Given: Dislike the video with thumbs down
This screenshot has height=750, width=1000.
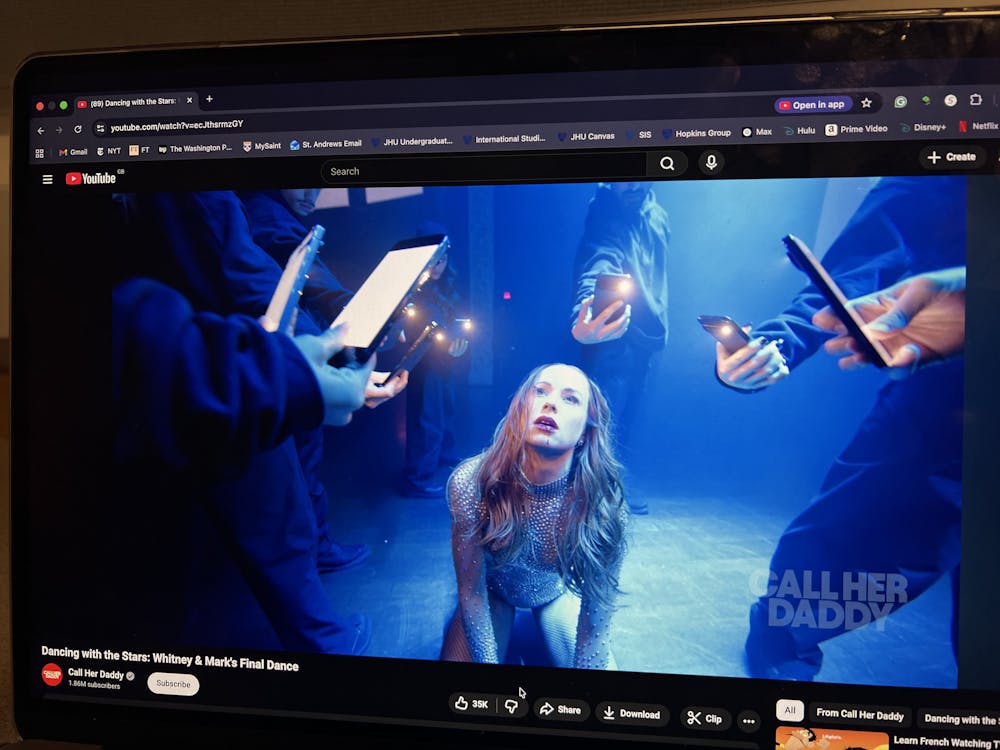Looking at the screenshot, I should click(x=512, y=706).
